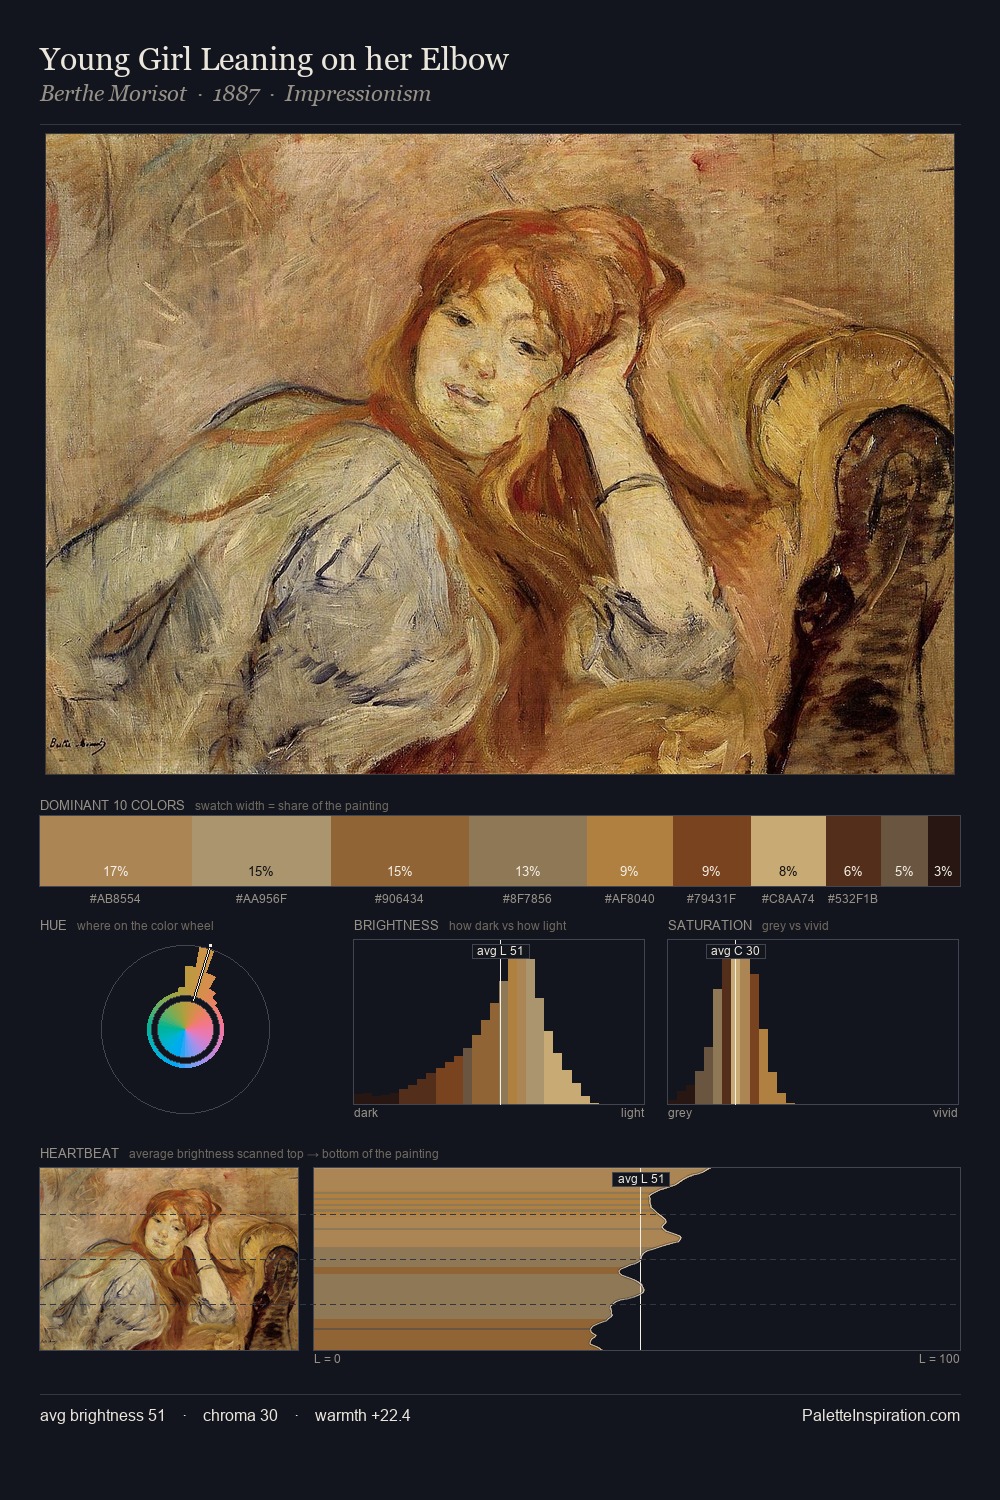
Task: Click the 'avg C 30' saturation label
Action: click(735, 951)
